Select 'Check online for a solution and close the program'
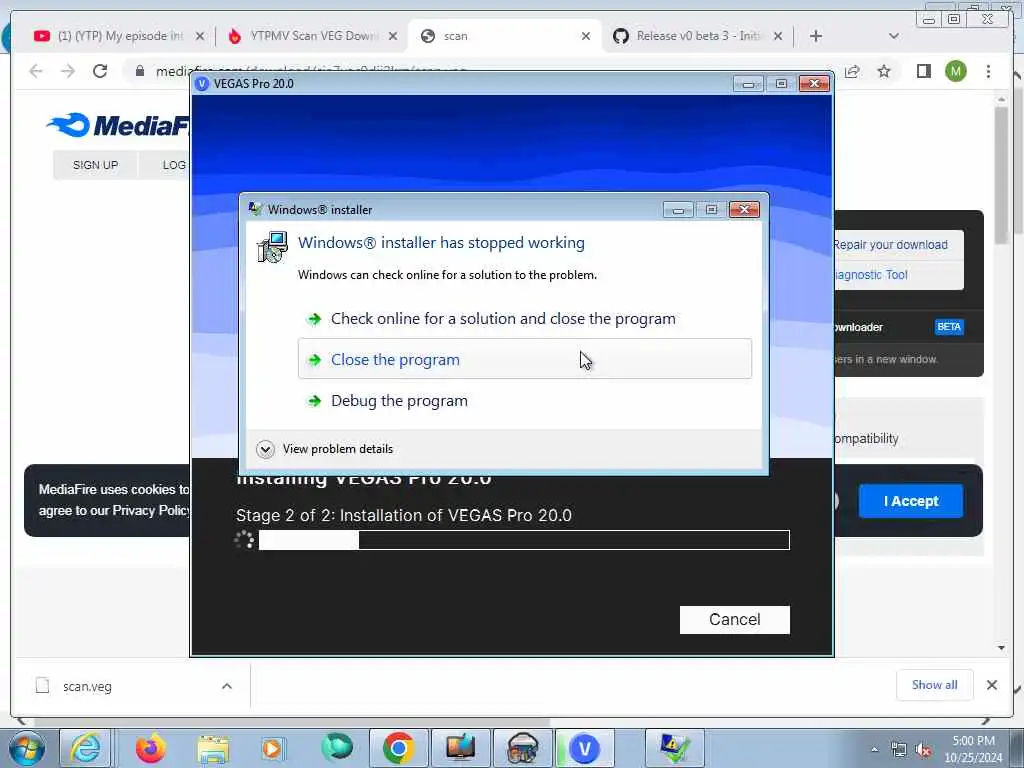This screenshot has width=1024, height=768. point(503,319)
